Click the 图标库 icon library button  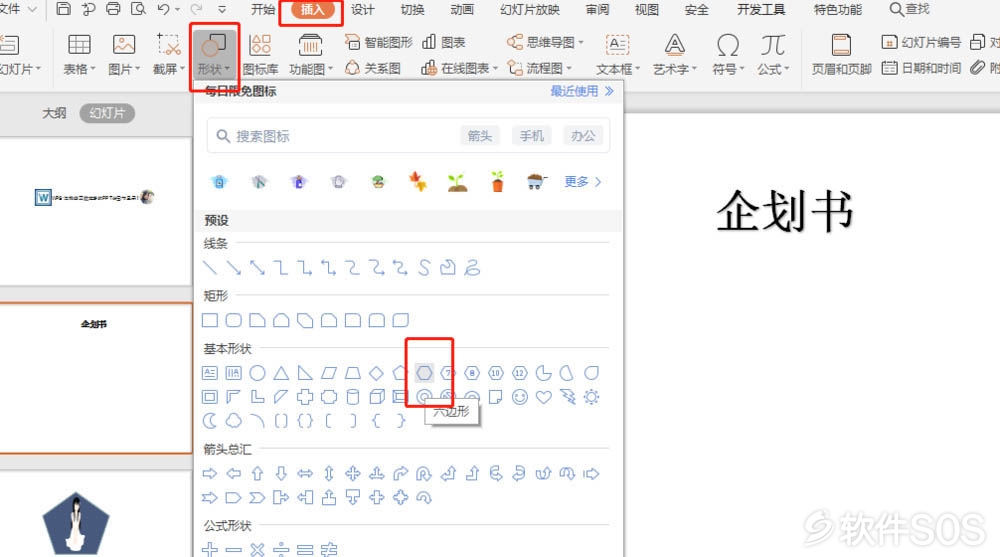(260, 54)
